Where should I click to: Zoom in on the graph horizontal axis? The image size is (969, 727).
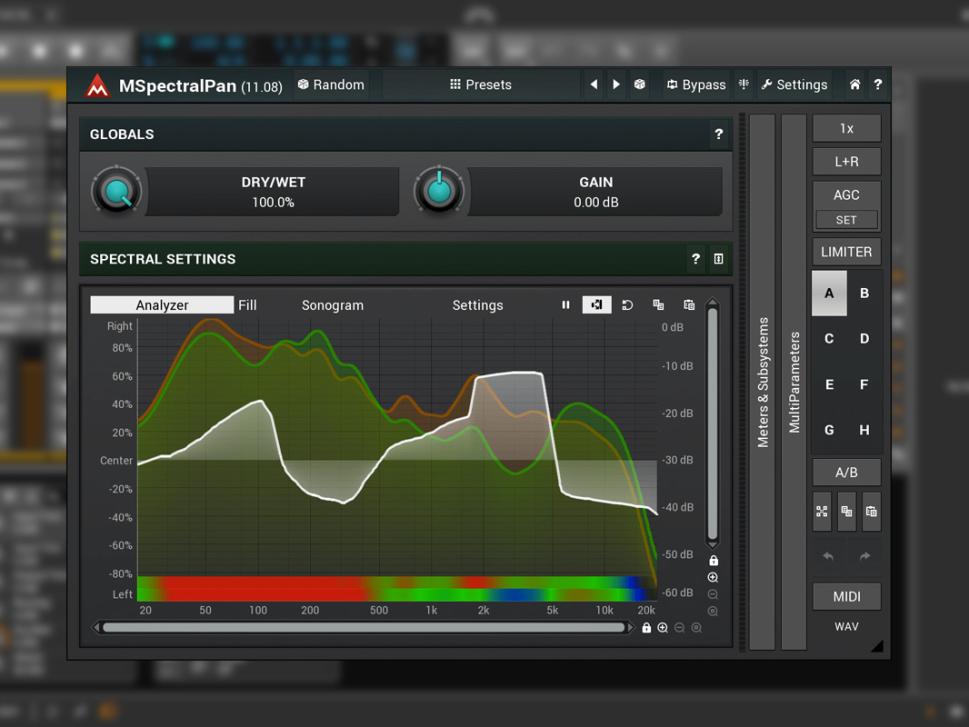[663, 628]
